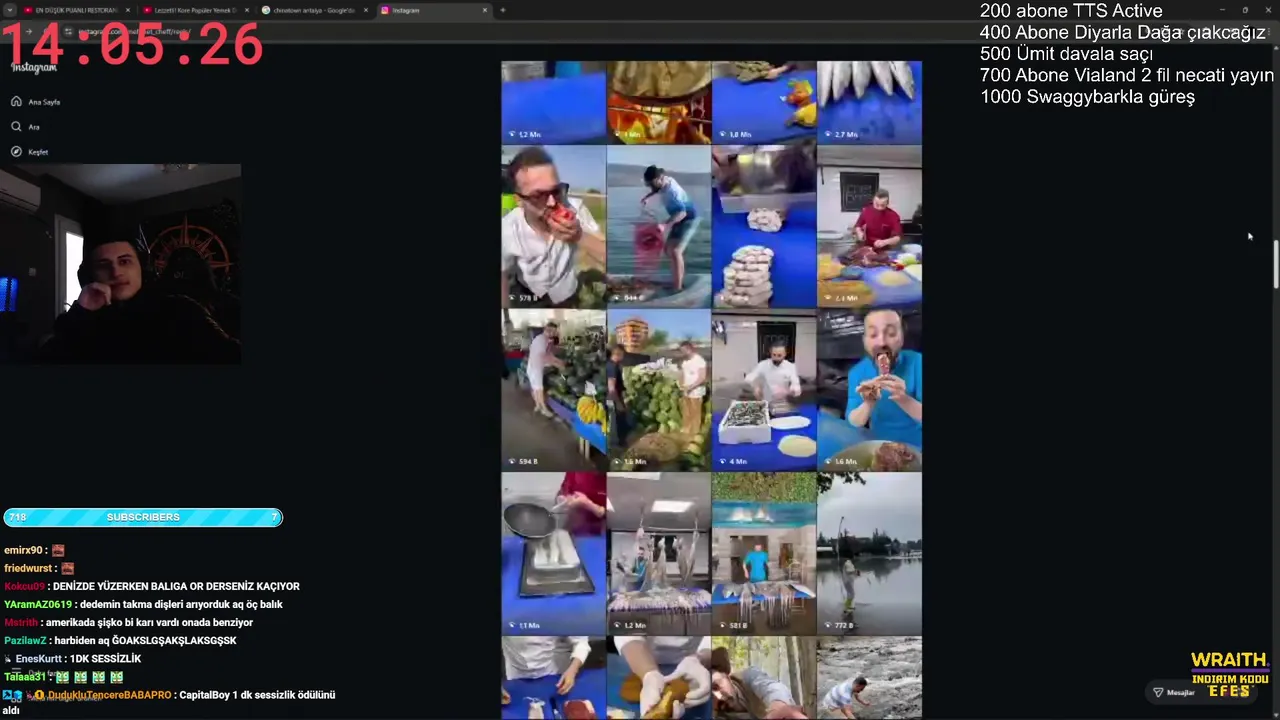Click the '200 abone TTS Active' goal text
Image resolution: width=1280 pixels, height=720 pixels.
tap(1071, 11)
